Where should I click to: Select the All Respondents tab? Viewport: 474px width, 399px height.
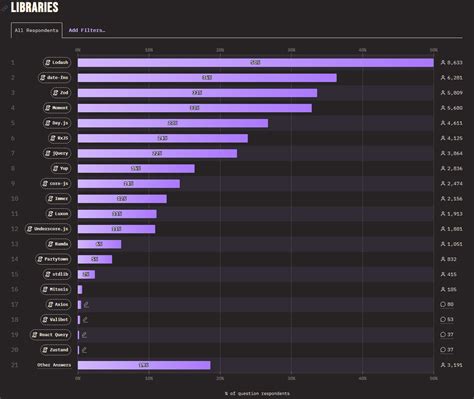(x=36, y=30)
